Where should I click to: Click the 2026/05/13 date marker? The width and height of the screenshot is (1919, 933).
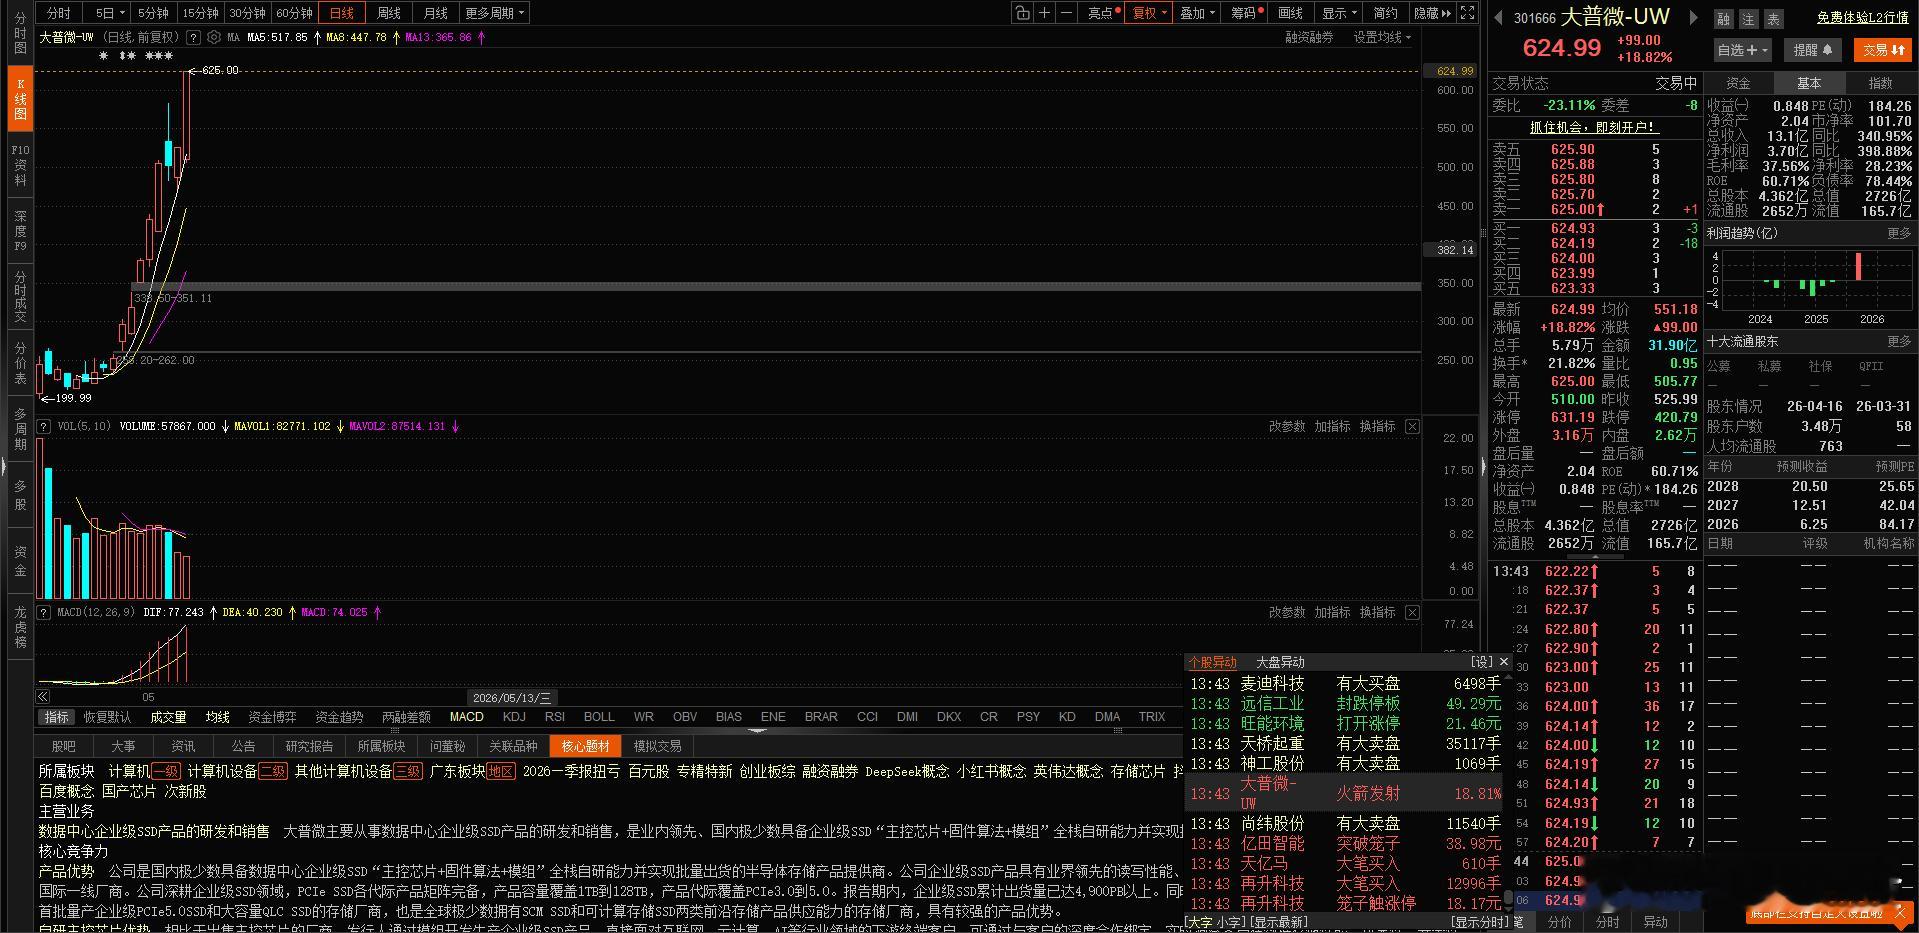[x=513, y=698]
